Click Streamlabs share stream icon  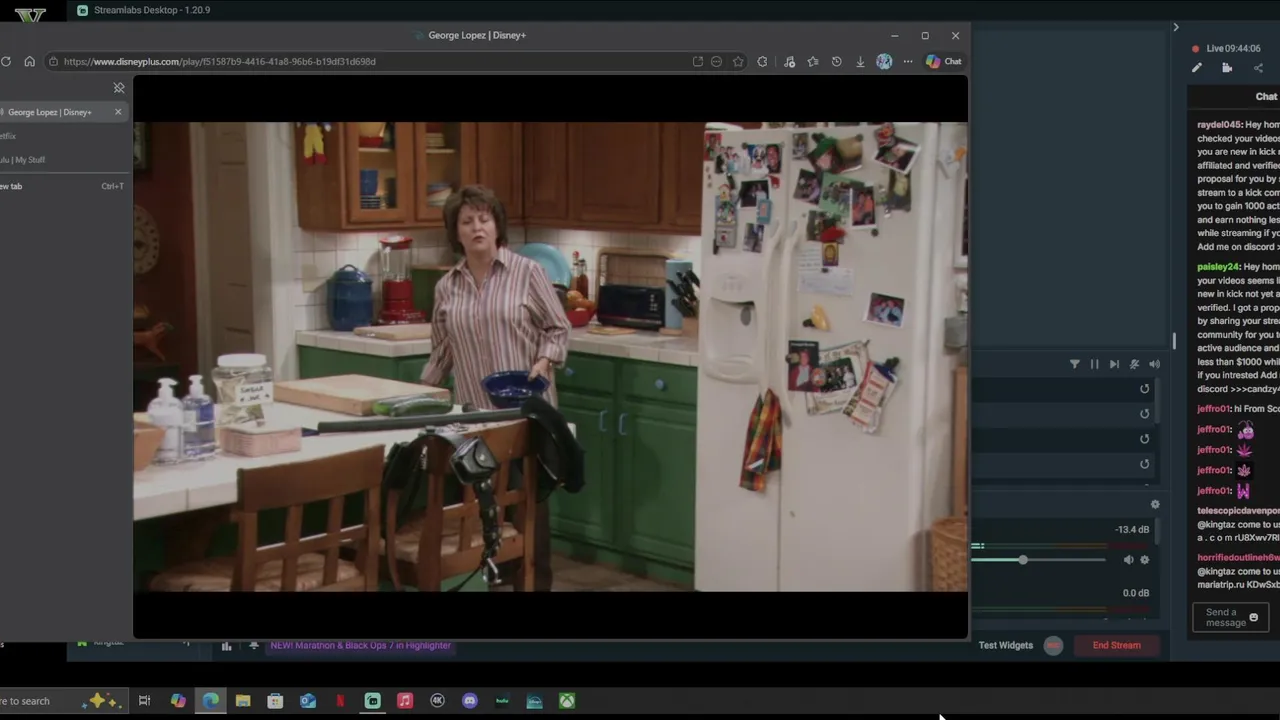point(1258,68)
